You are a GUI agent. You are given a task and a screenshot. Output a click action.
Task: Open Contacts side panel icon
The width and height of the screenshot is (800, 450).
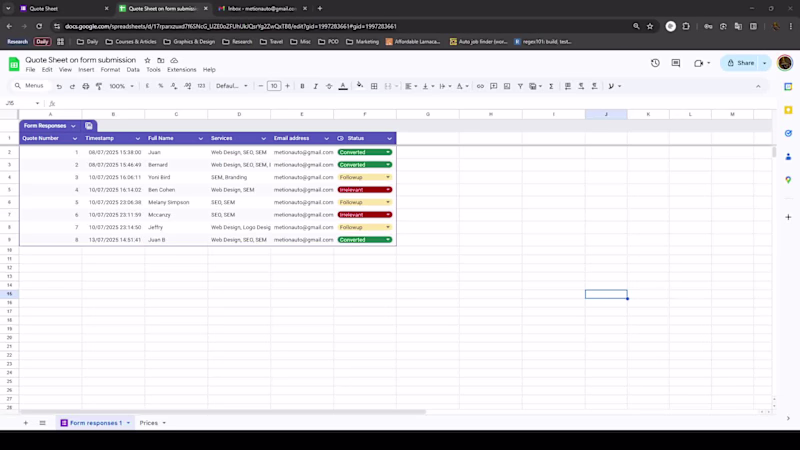[x=788, y=157]
